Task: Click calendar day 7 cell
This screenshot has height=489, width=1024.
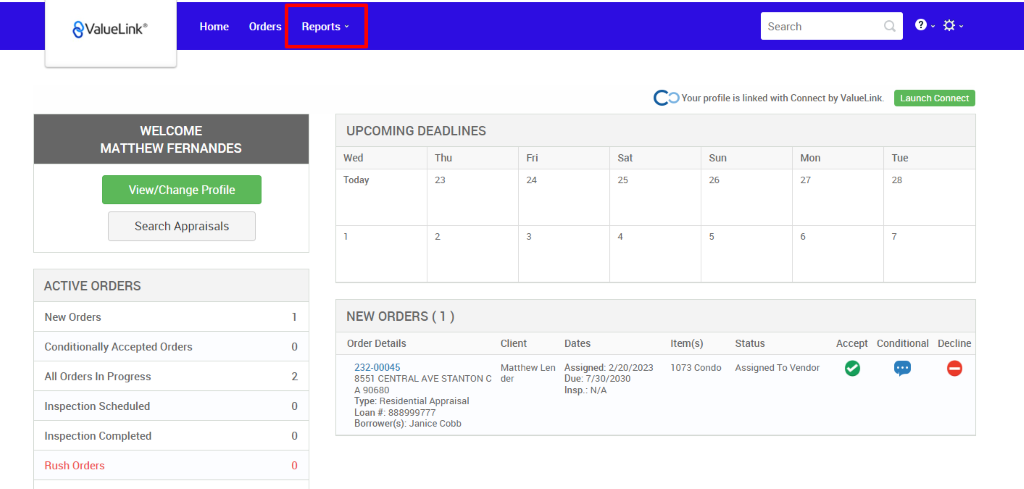Action: click(929, 254)
